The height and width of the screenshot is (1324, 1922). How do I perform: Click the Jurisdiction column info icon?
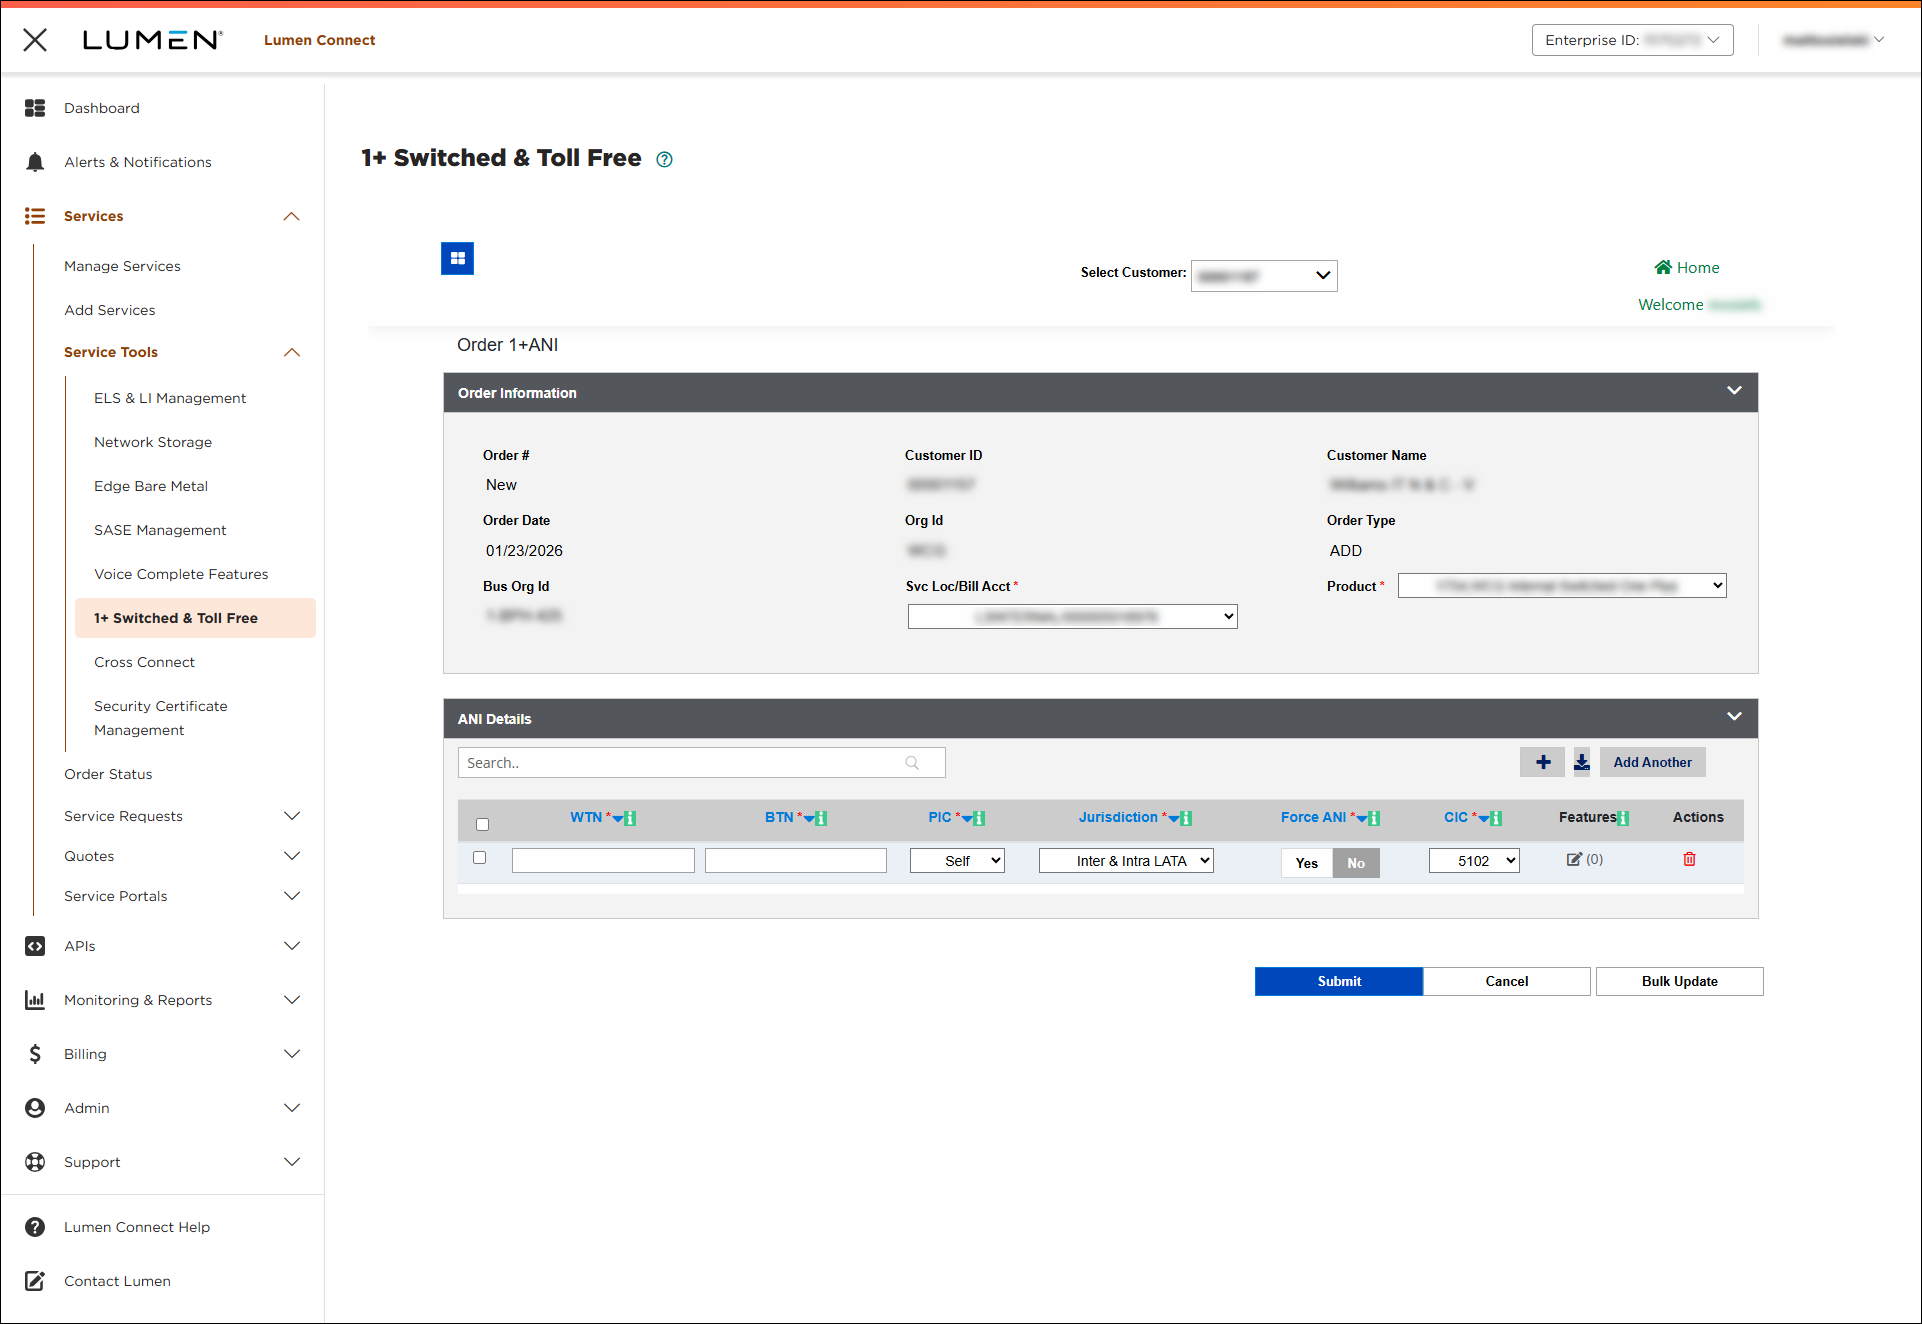coord(1186,818)
